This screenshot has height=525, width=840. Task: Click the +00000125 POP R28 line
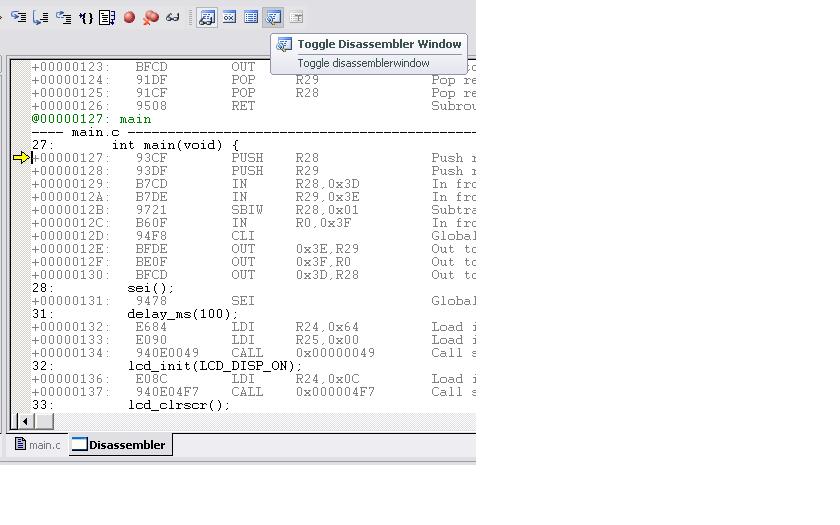[x=253, y=93]
